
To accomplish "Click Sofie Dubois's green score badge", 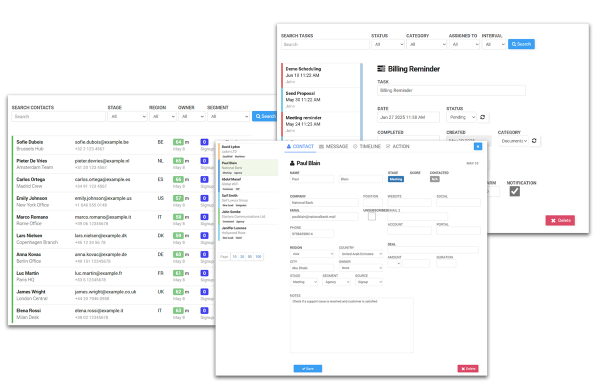I will (x=178, y=142).
